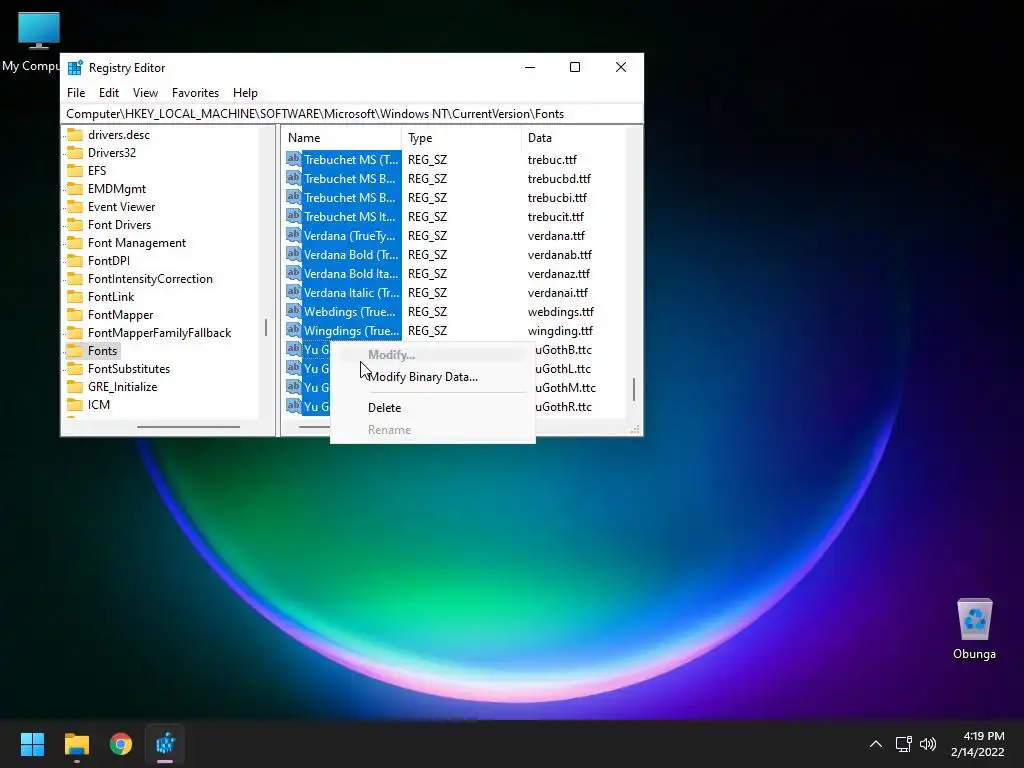Viewport: 1024px width, 768px height.
Task: Open the Edit menu
Action: click(x=108, y=93)
